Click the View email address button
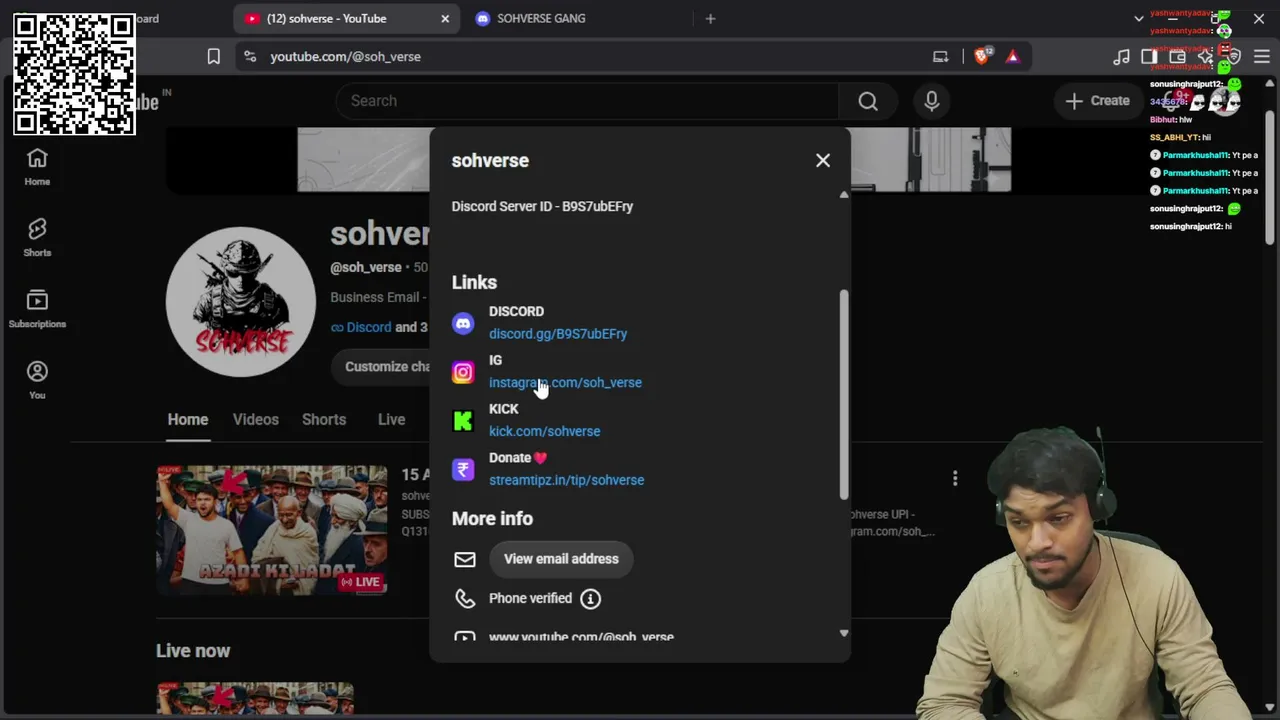Viewport: 1280px width, 720px height. click(561, 559)
